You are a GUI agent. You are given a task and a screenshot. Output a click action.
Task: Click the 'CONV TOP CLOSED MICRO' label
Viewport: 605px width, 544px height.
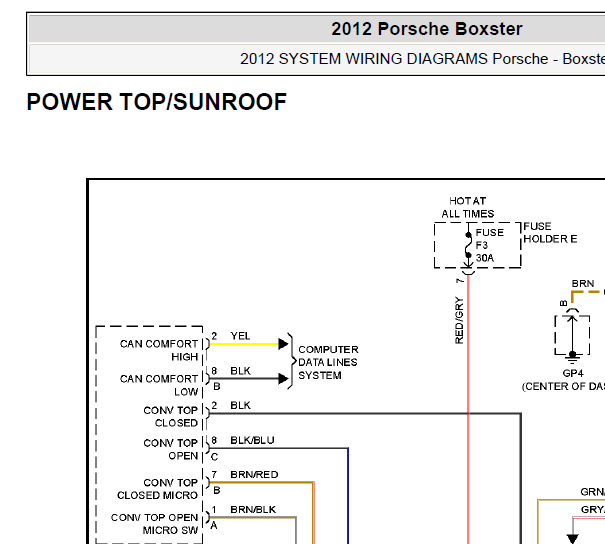[157, 489]
